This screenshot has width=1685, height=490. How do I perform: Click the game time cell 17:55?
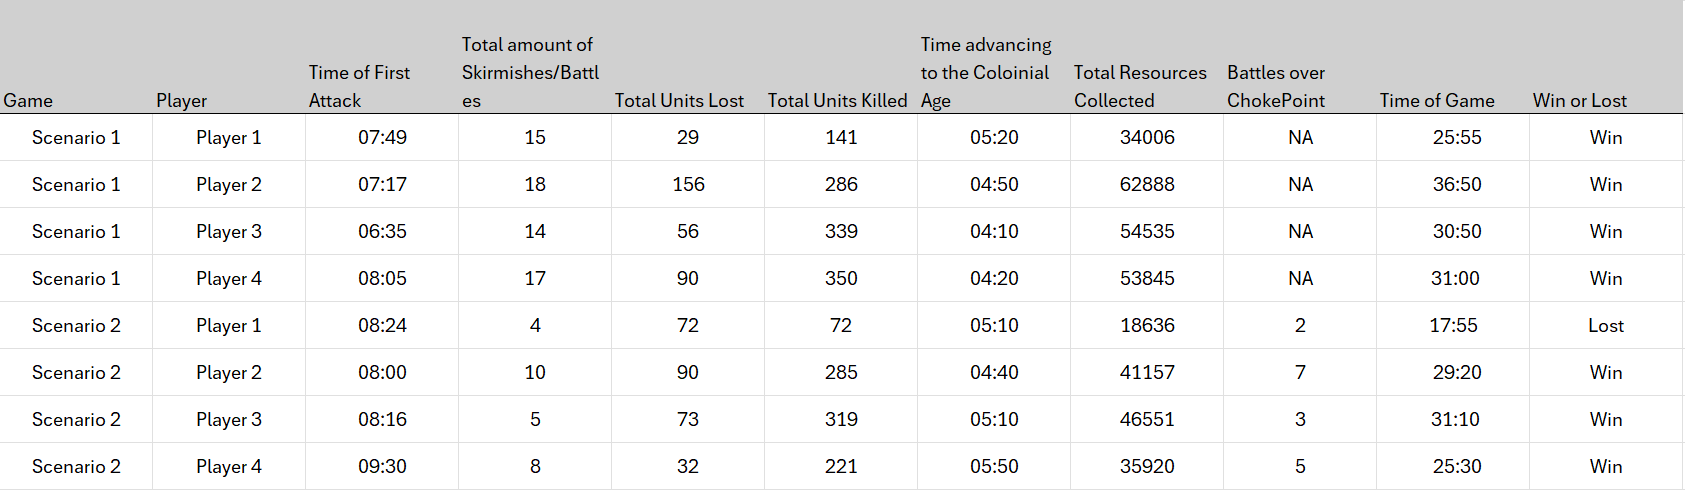click(x=1453, y=325)
